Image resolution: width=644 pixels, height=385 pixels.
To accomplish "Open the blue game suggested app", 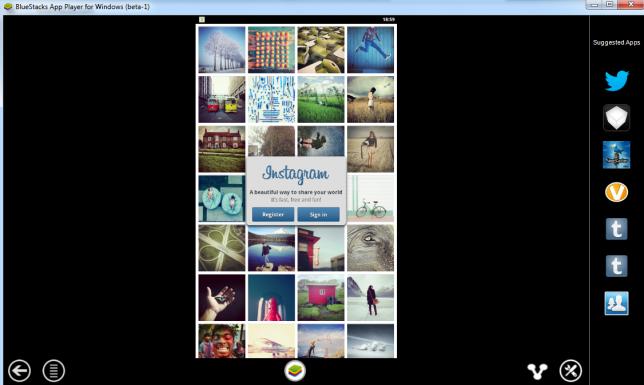I will [x=616, y=155].
